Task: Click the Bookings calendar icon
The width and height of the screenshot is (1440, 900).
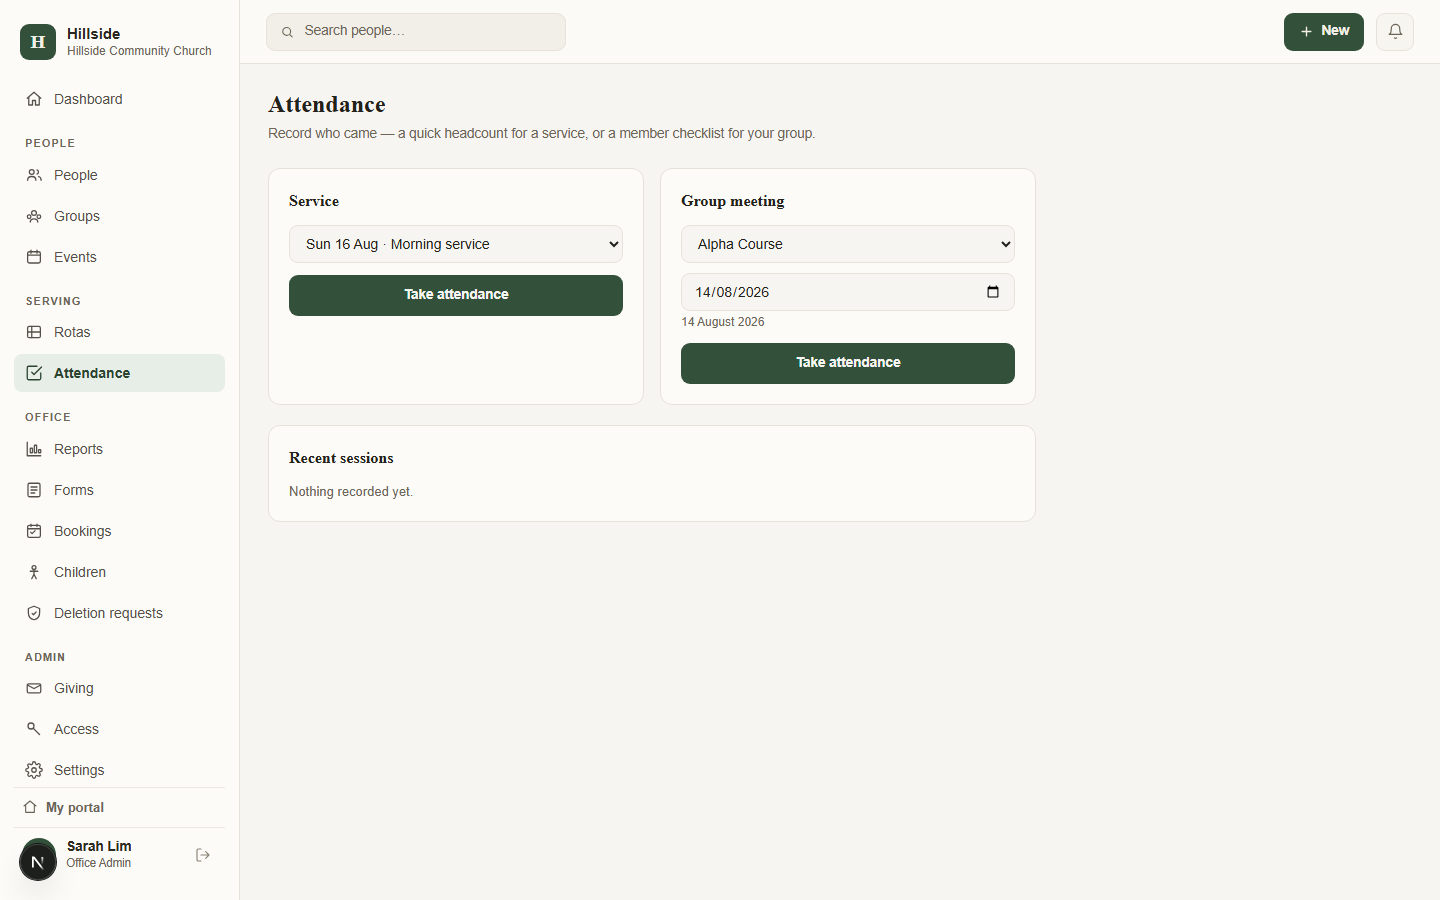Action: pyautogui.click(x=34, y=531)
